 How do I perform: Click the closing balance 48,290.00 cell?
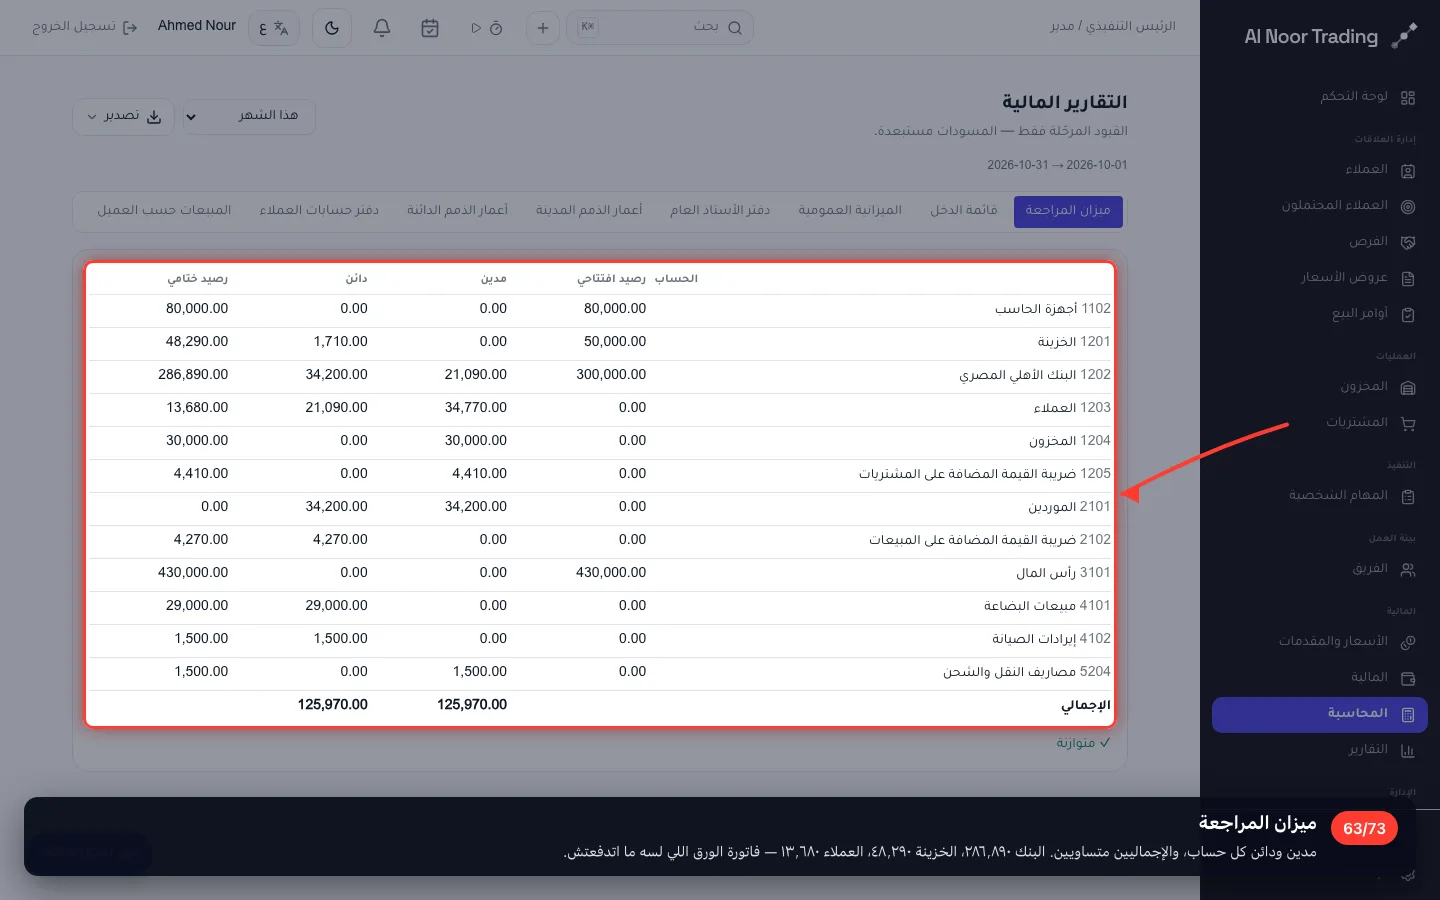pyautogui.click(x=197, y=341)
